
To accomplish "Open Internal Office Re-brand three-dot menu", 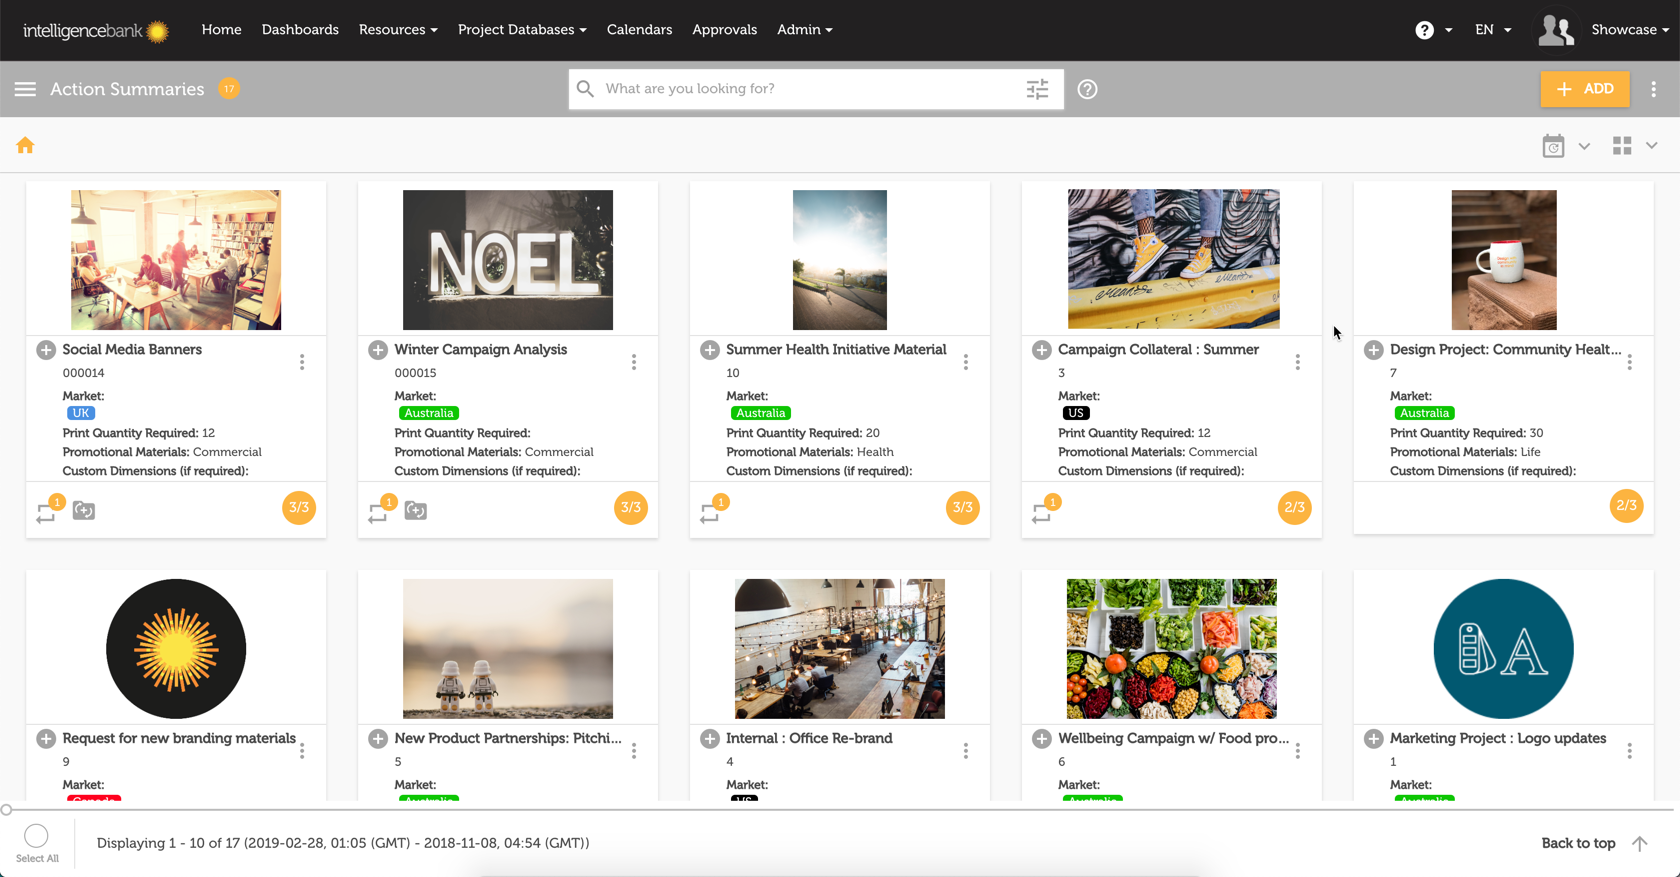I will [x=966, y=751].
